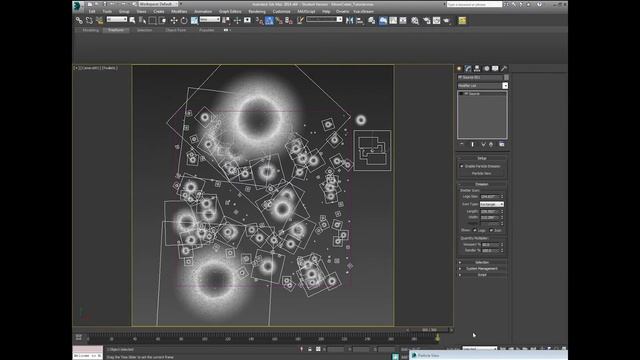
Task: Switch to the Display command panel tab
Action: pyautogui.click(x=495, y=69)
